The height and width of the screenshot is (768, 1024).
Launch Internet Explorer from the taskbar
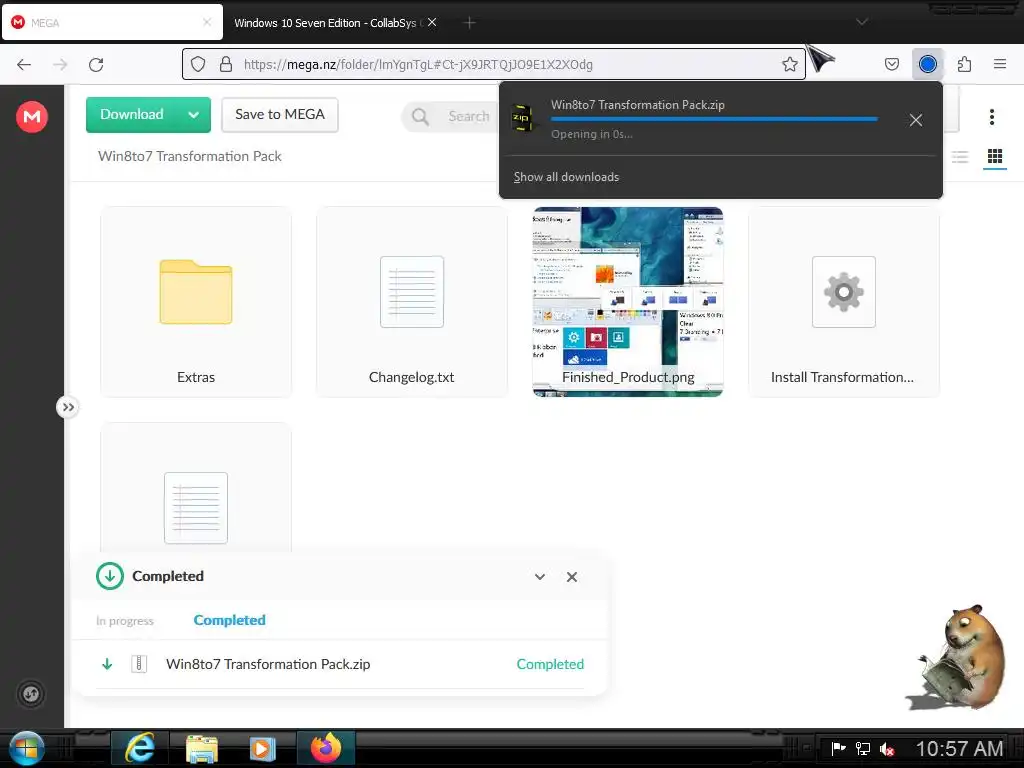pyautogui.click(x=140, y=748)
